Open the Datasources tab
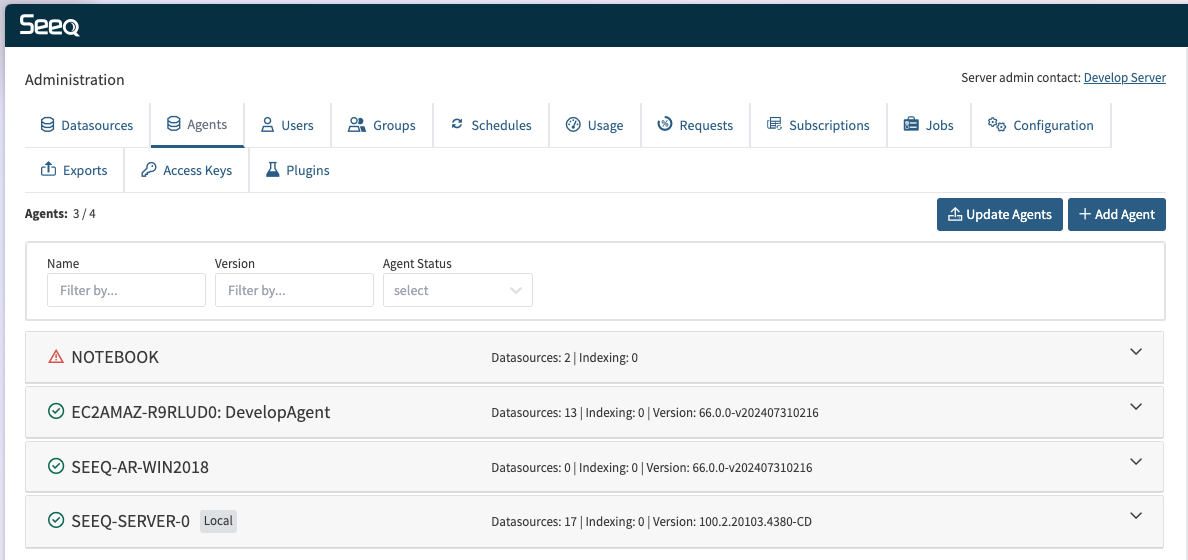 [87, 125]
